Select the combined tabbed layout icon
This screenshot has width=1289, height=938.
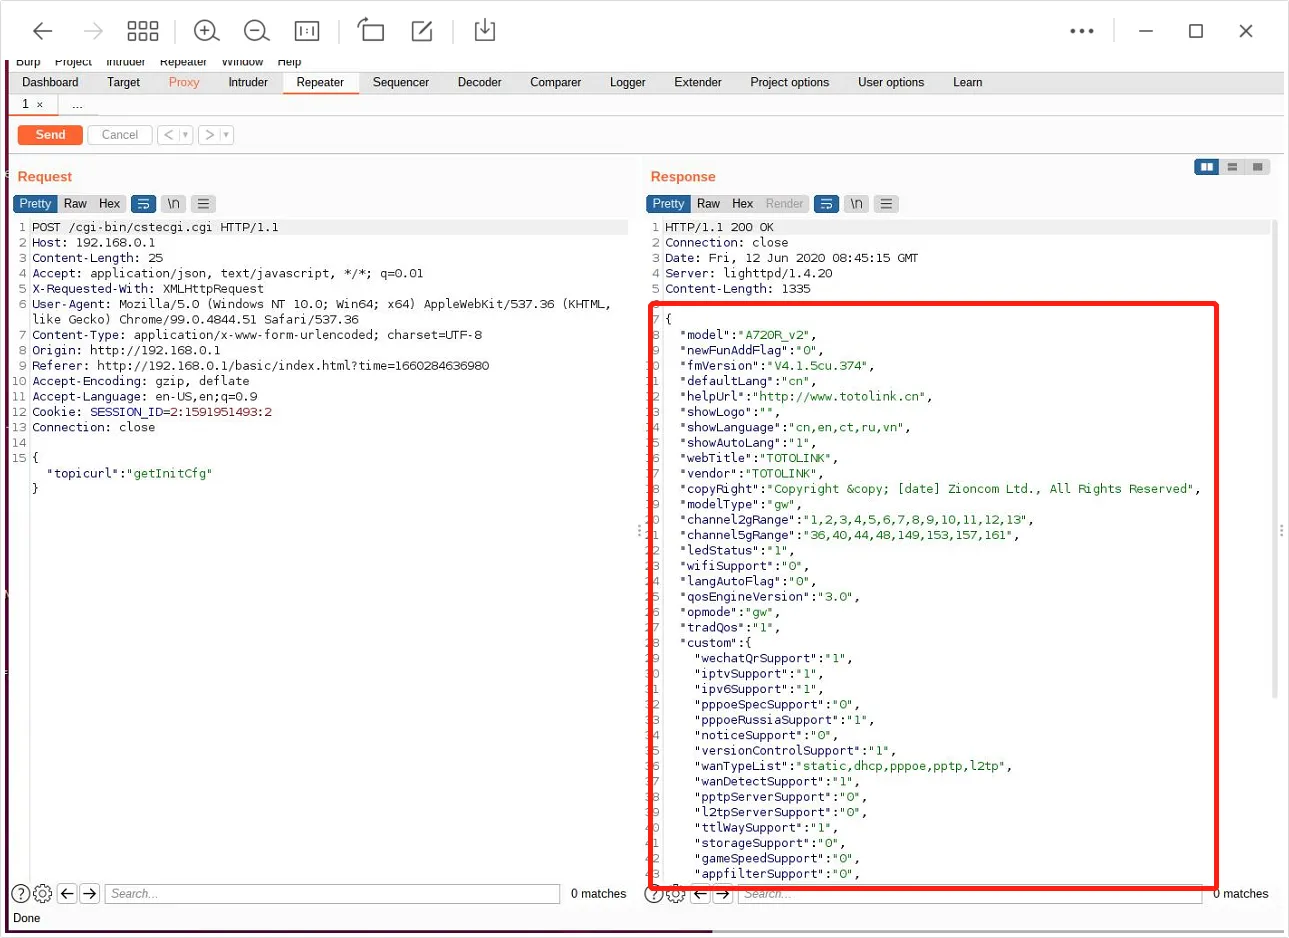[x=1257, y=167]
